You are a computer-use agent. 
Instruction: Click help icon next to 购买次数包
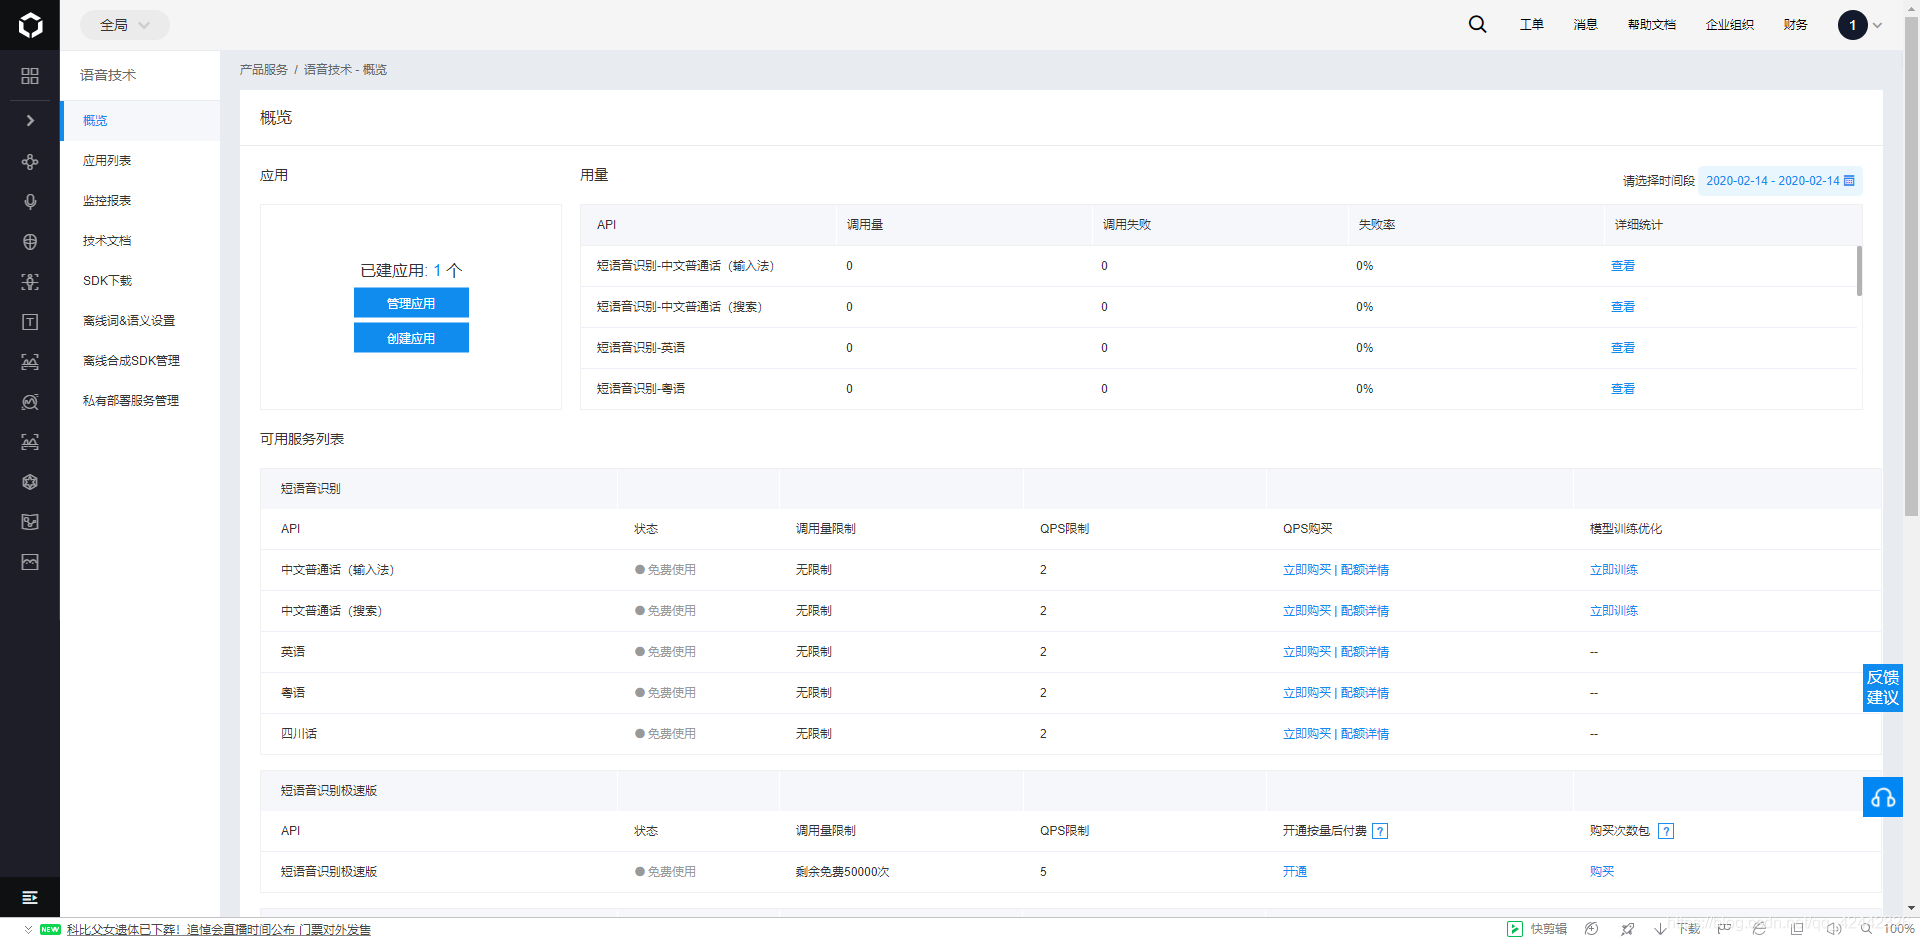click(1666, 831)
